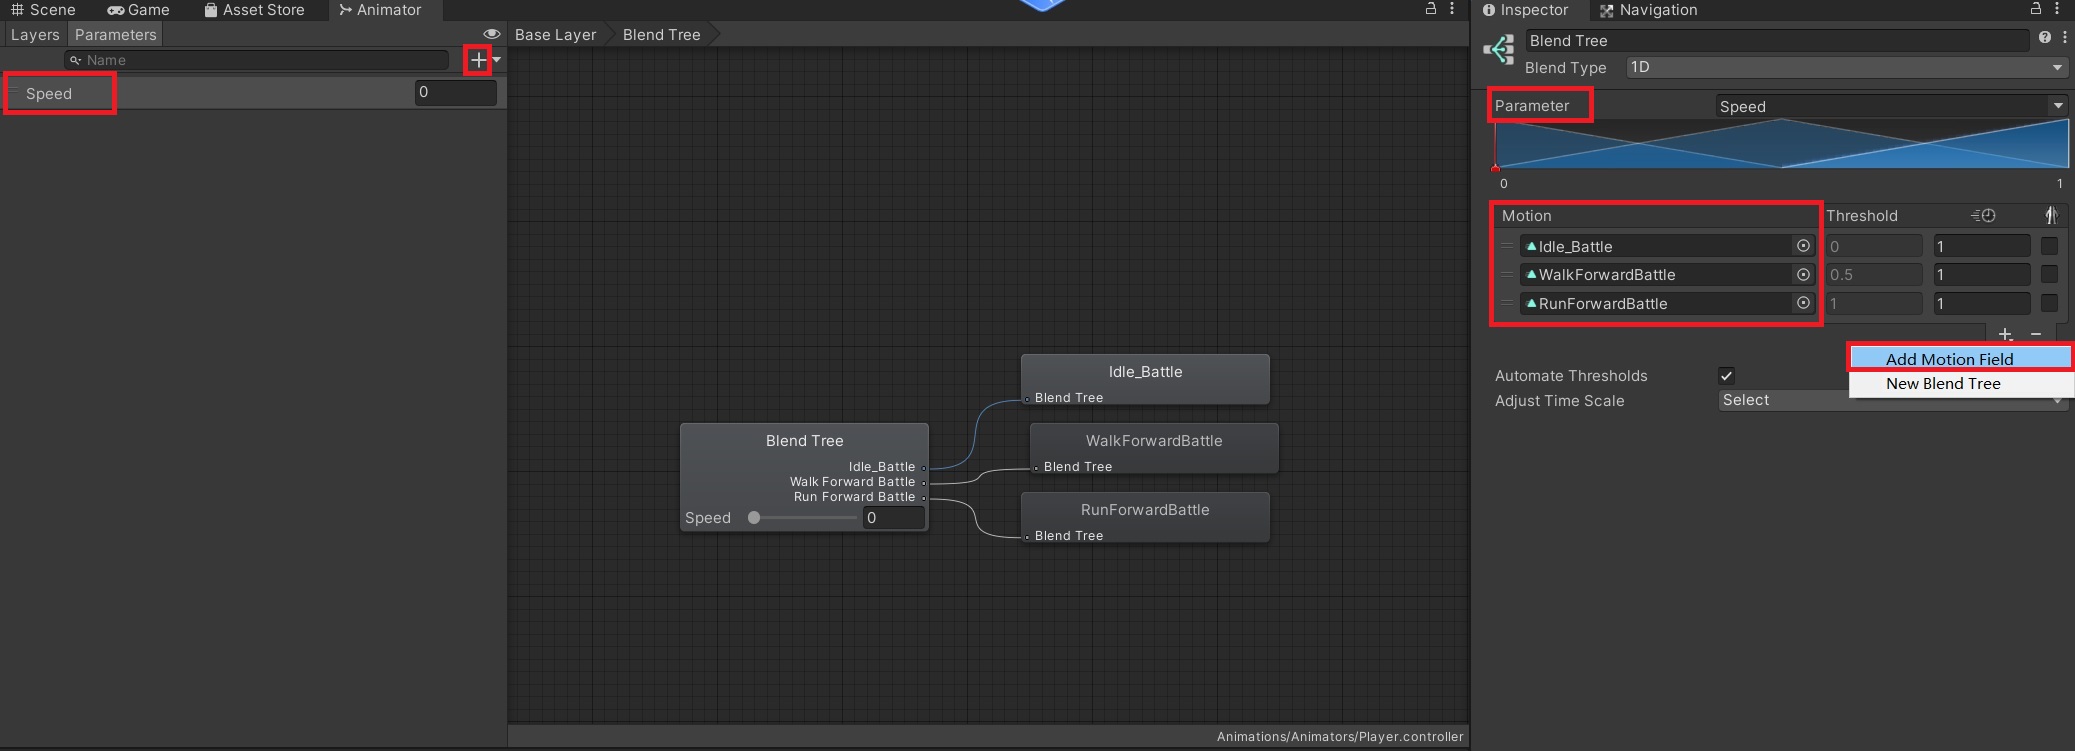
Task: Click the mirror humanoid column icon
Action: pyautogui.click(x=2050, y=216)
